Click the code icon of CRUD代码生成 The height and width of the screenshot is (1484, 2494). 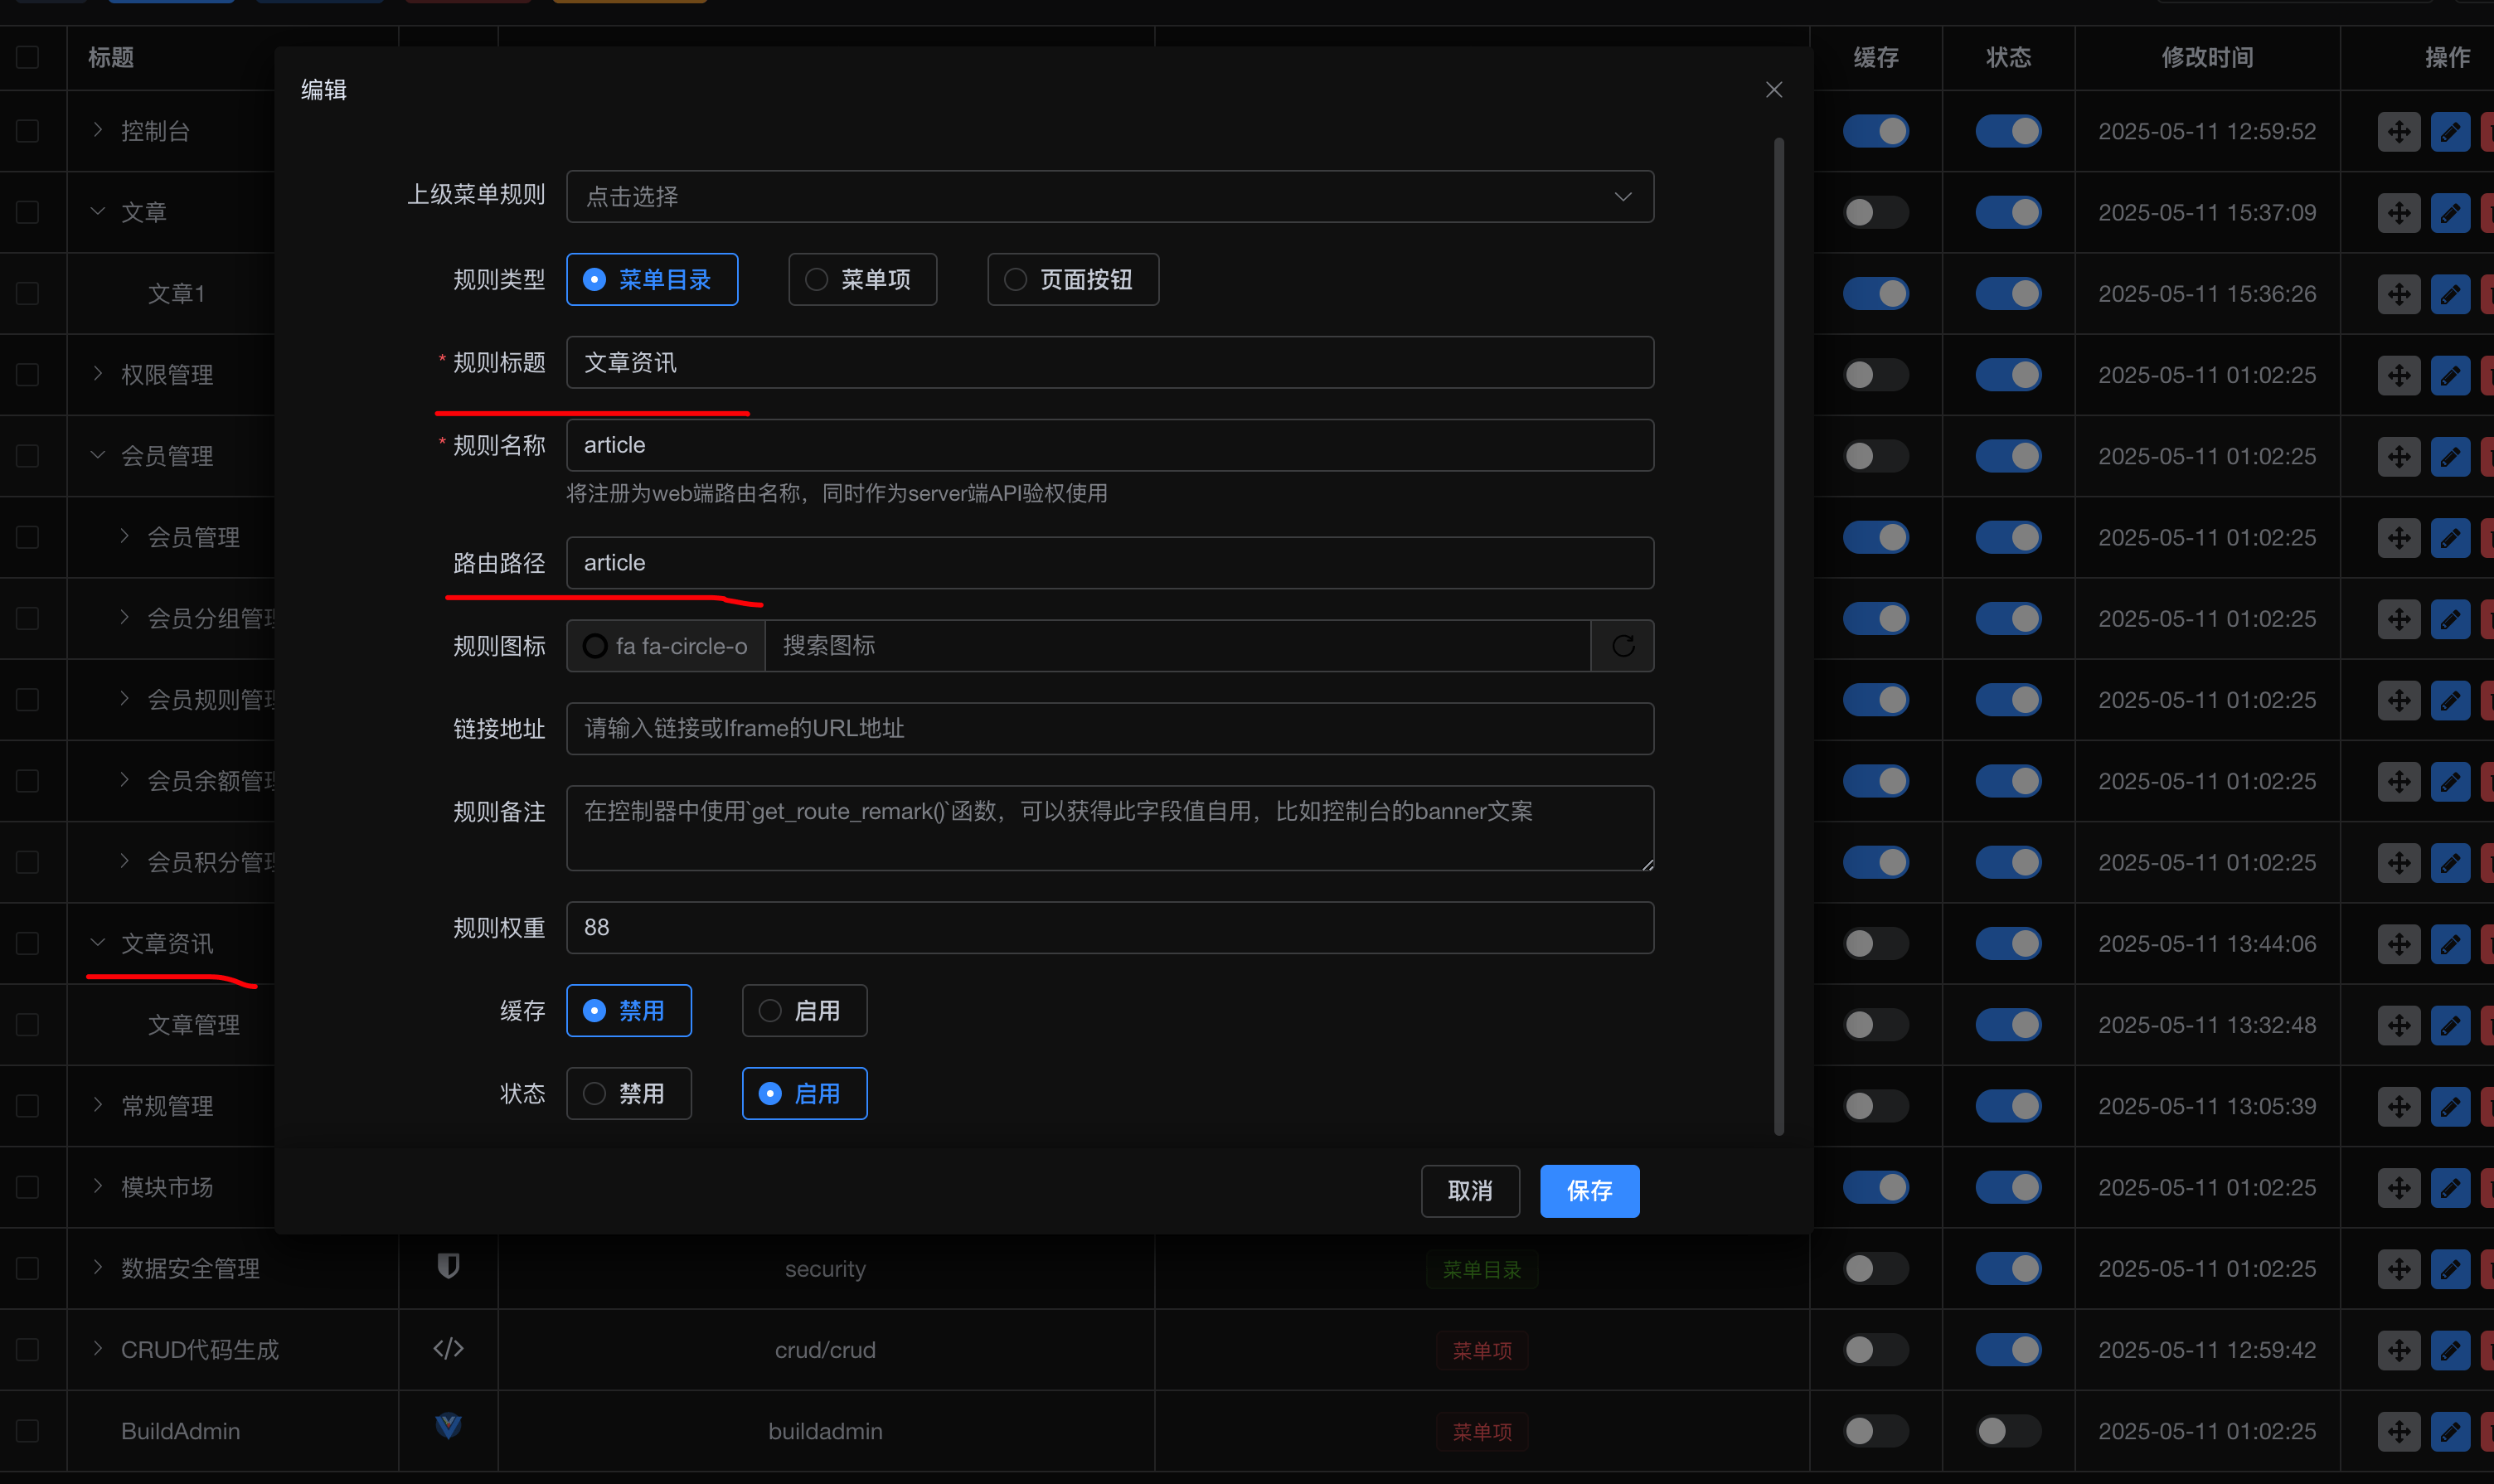[448, 1349]
